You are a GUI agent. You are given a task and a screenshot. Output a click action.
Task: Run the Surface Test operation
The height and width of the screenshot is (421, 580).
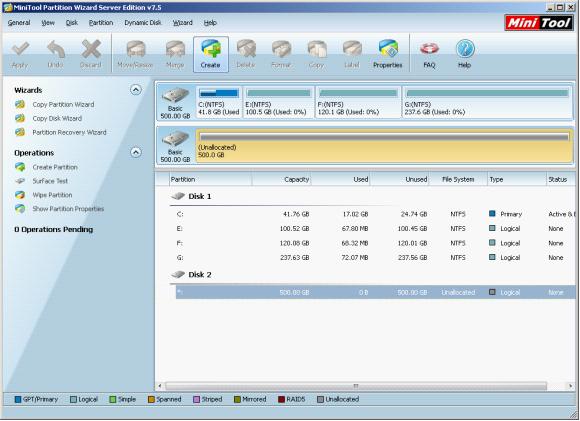(x=50, y=181)
